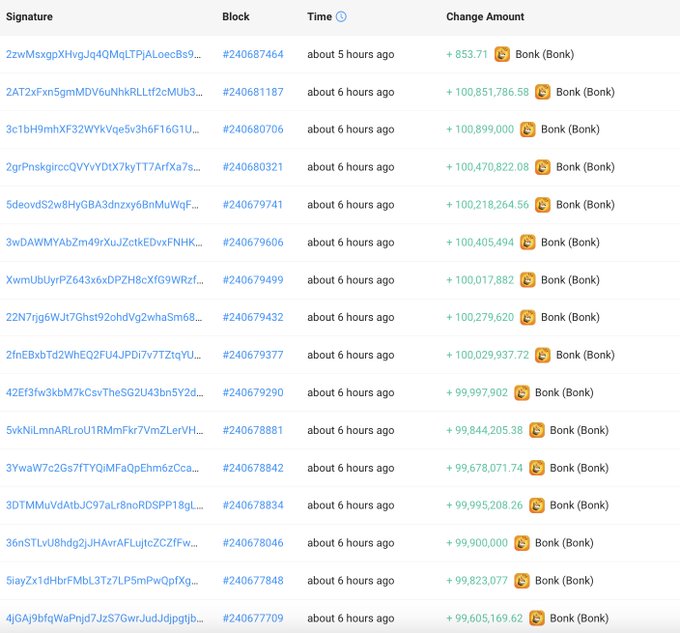
Task: Click the Bonk icon next to +100,470,822.08
Action: [x=543, y=167]
